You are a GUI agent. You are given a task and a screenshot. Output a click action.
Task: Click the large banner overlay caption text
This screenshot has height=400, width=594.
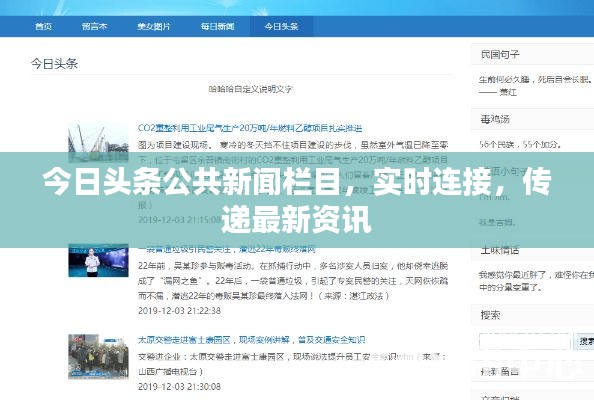pos(297,200)
